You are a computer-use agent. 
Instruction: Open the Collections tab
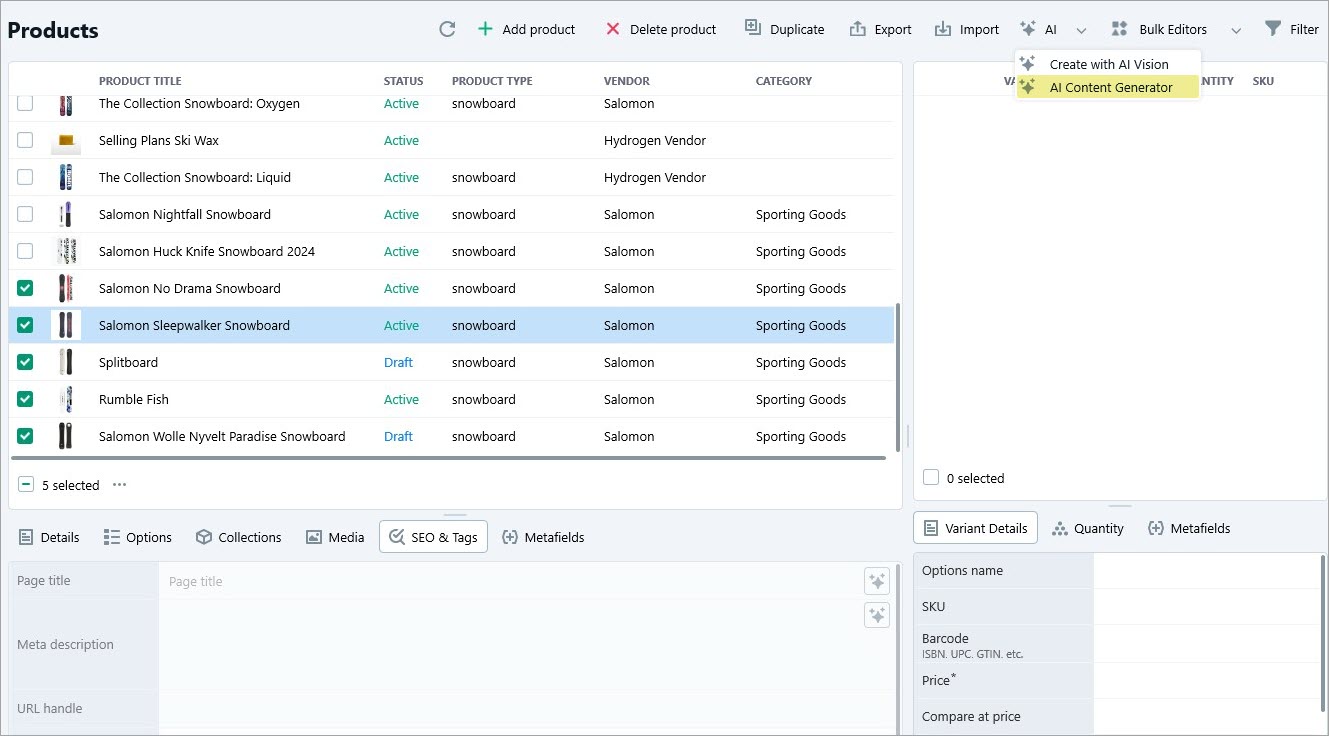click(238, 537)
